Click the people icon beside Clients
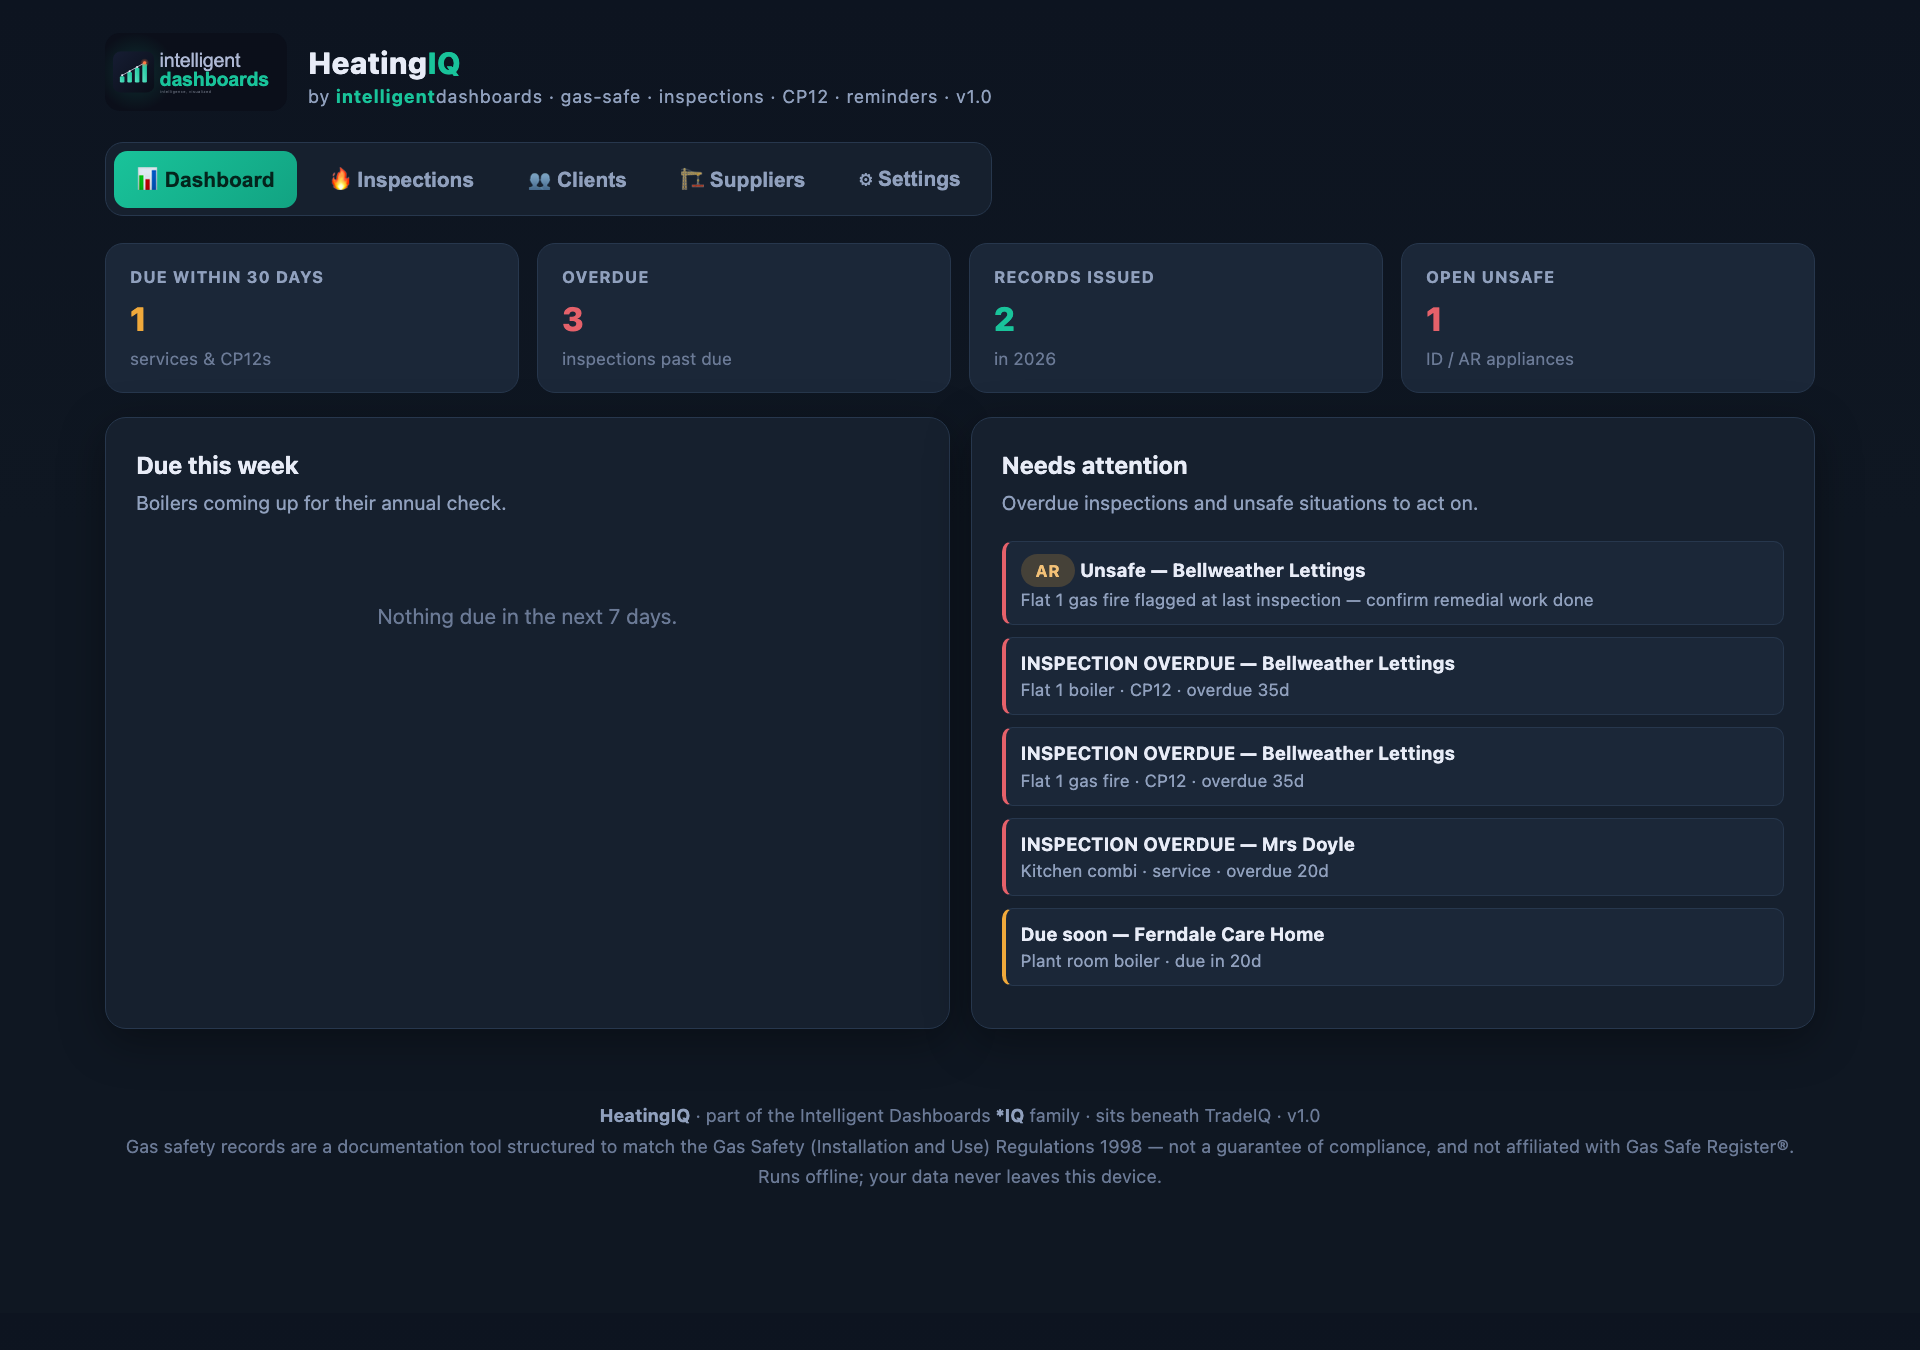Image resolution: width=1920 pixels, height=1350 pixels. pyautogui.click(x=540, y=181)
